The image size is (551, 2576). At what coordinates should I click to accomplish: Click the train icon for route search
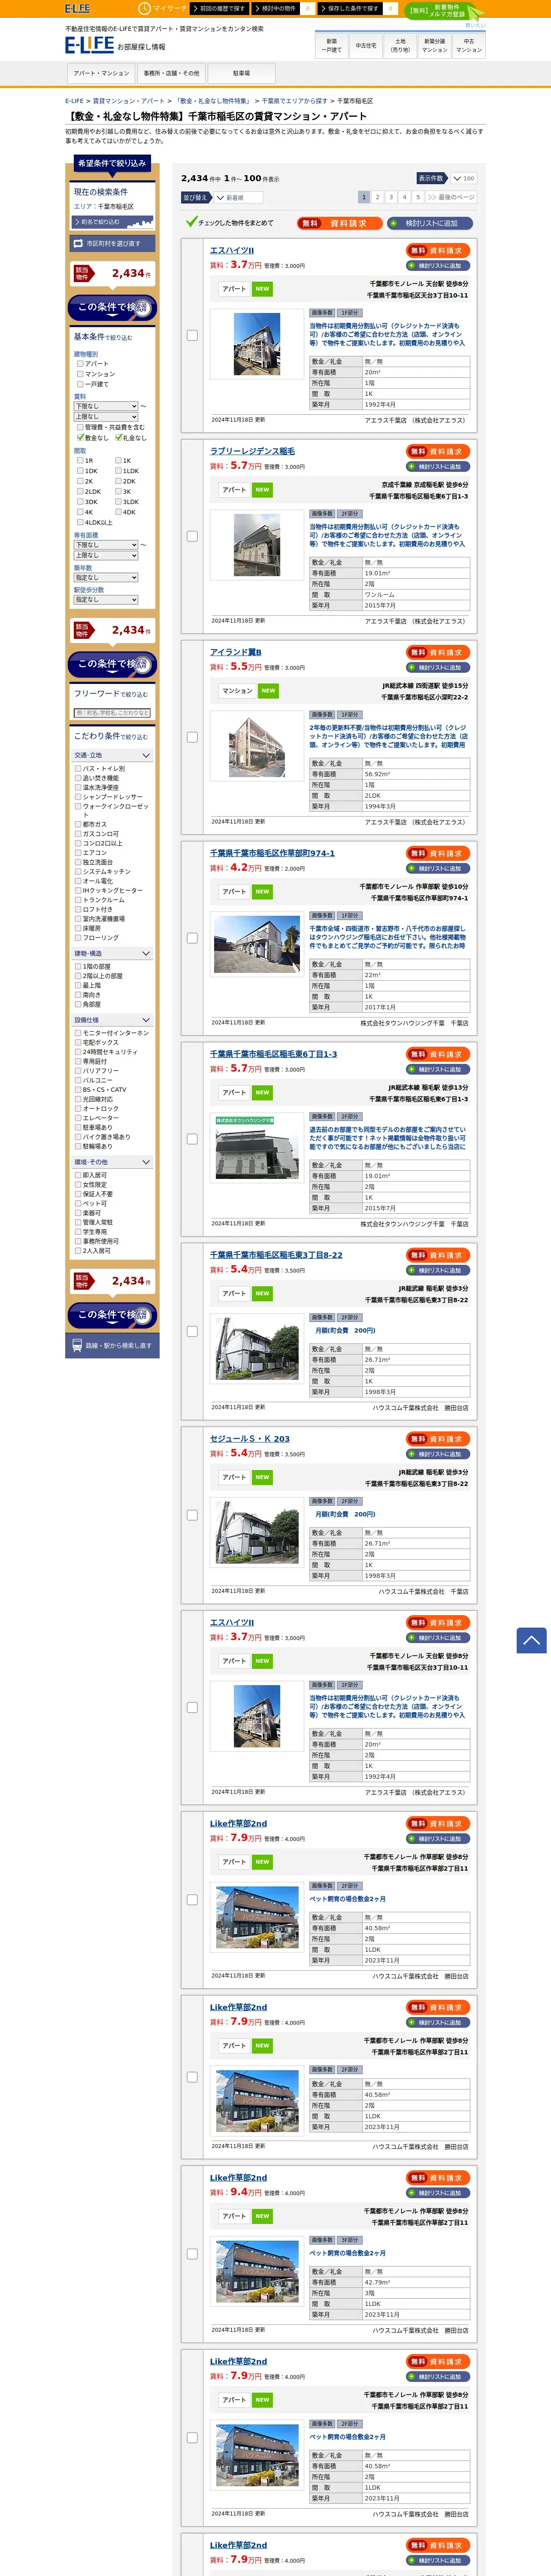click(77, 1345)
